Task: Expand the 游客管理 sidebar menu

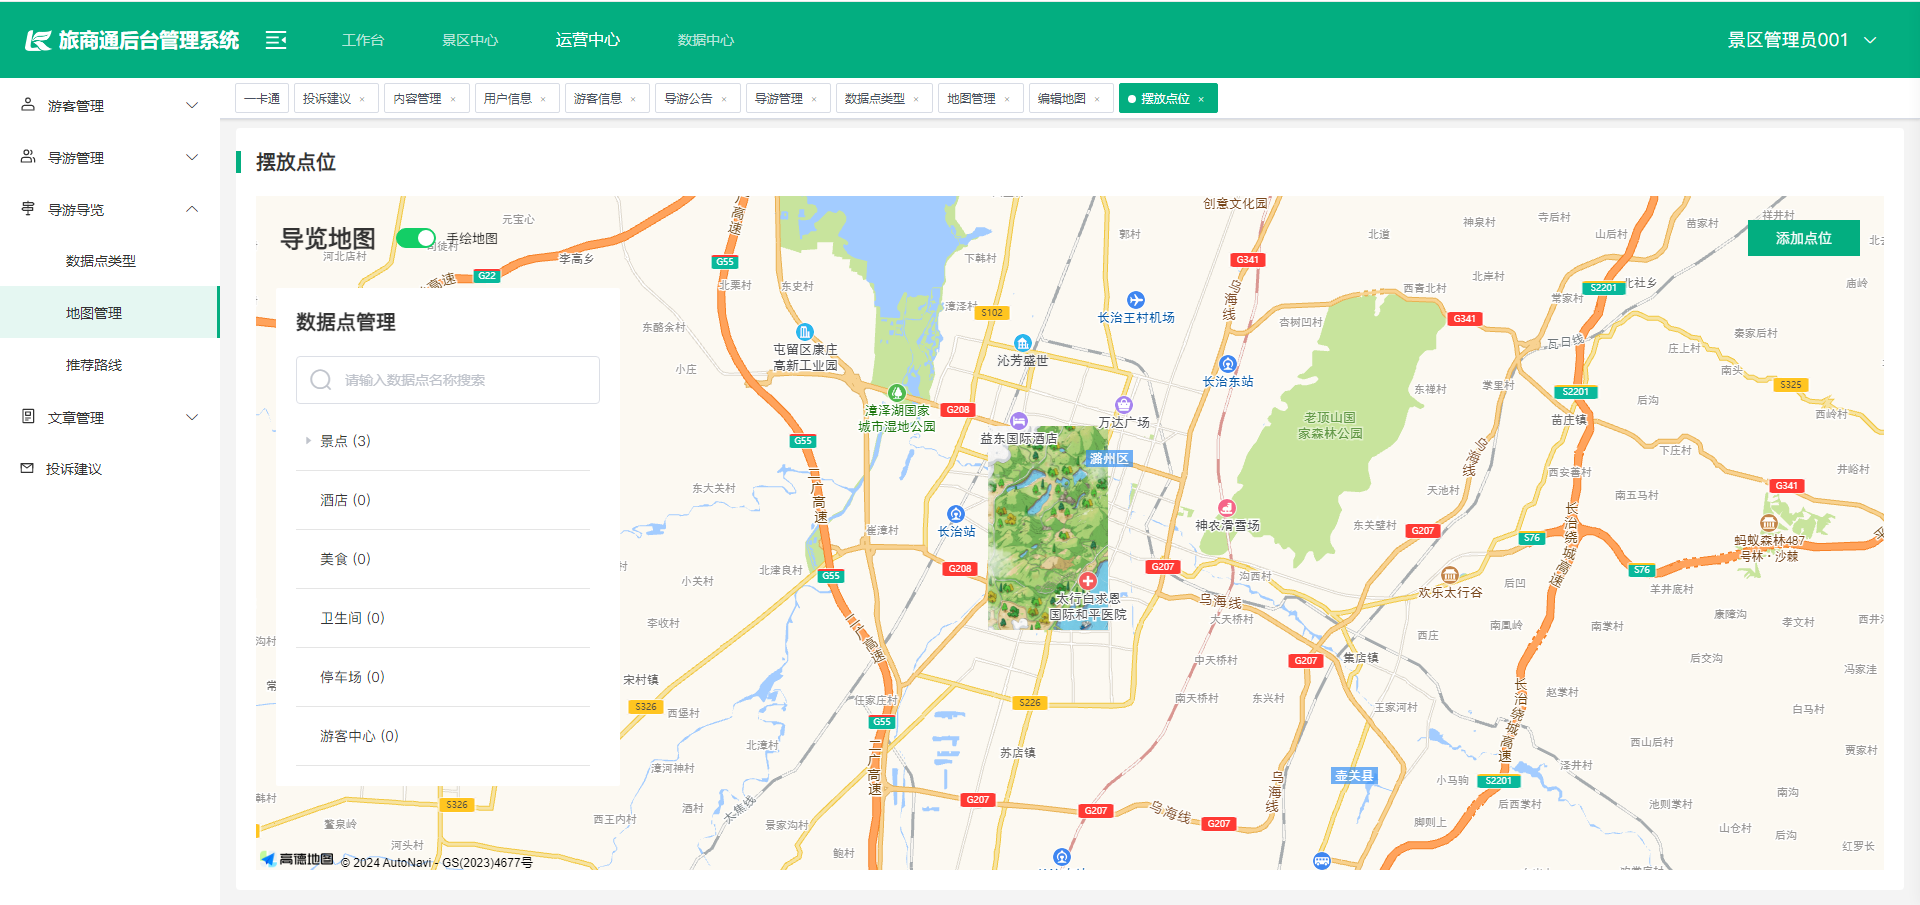Action: point(192,105)
